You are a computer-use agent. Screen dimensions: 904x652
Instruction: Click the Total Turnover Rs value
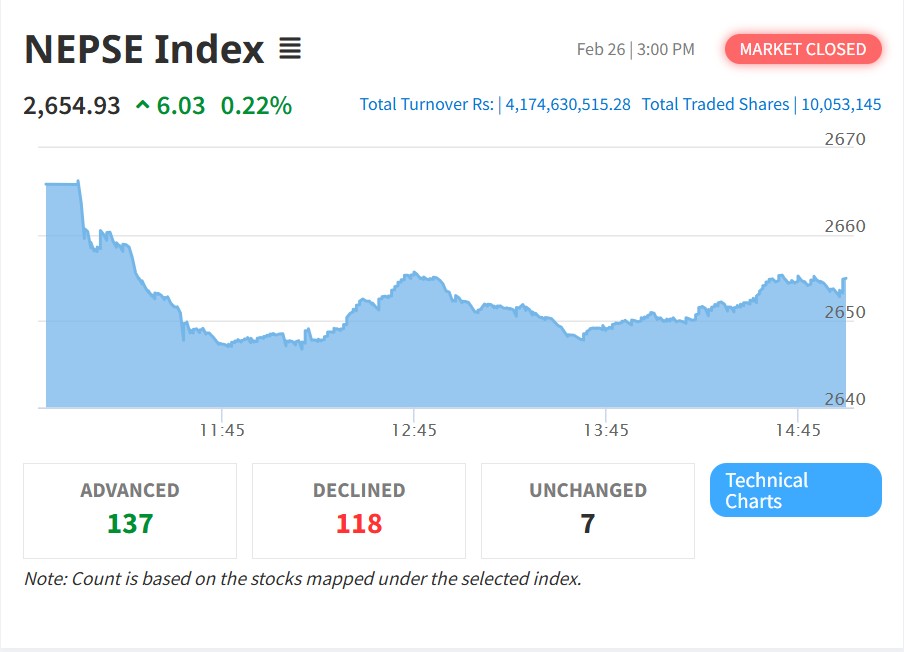coord(568,104)
